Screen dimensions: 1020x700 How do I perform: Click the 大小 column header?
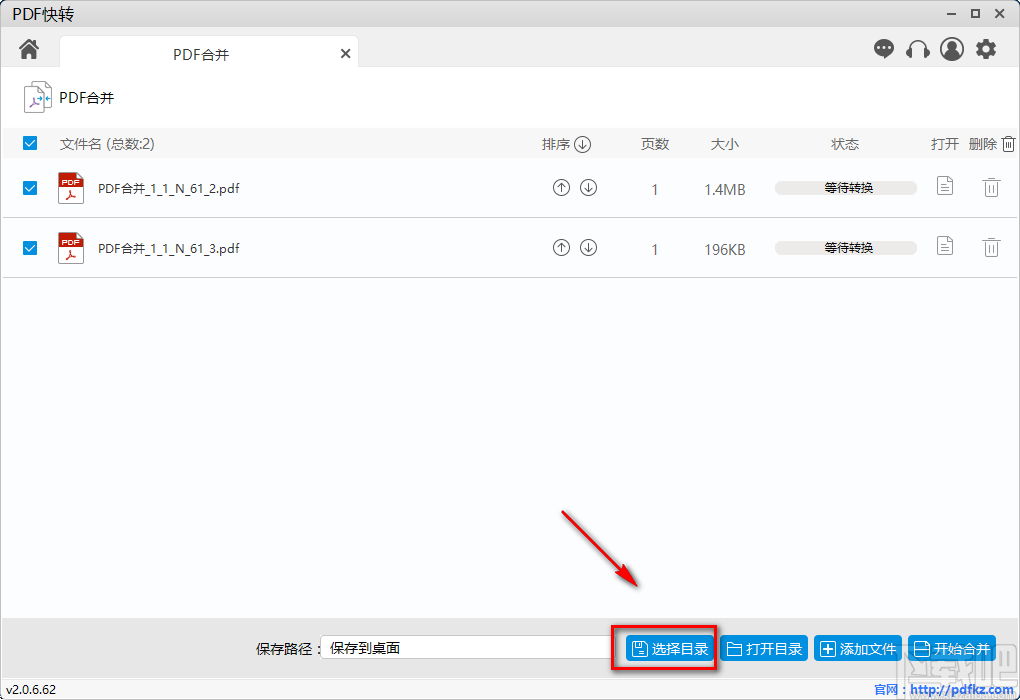click(x=725, y=144)
